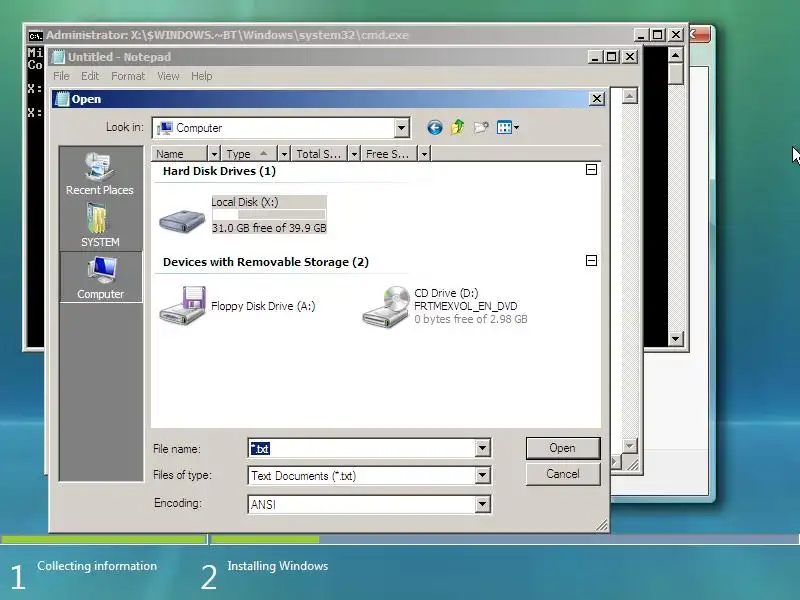Collapse Hard Disk Drives group

click(x=591, y=169)
